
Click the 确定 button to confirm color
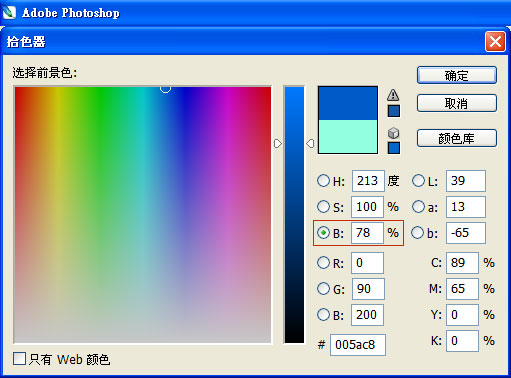457,75
